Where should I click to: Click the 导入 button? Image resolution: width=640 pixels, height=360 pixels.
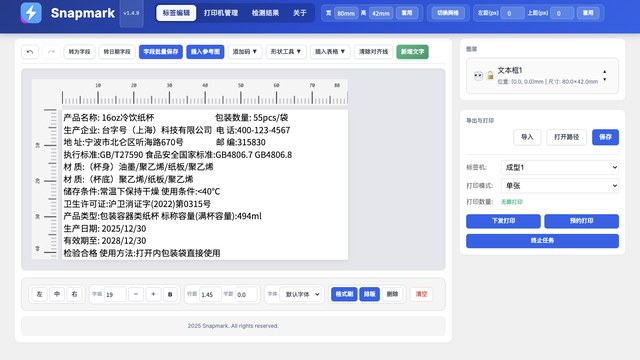(527, 137)
